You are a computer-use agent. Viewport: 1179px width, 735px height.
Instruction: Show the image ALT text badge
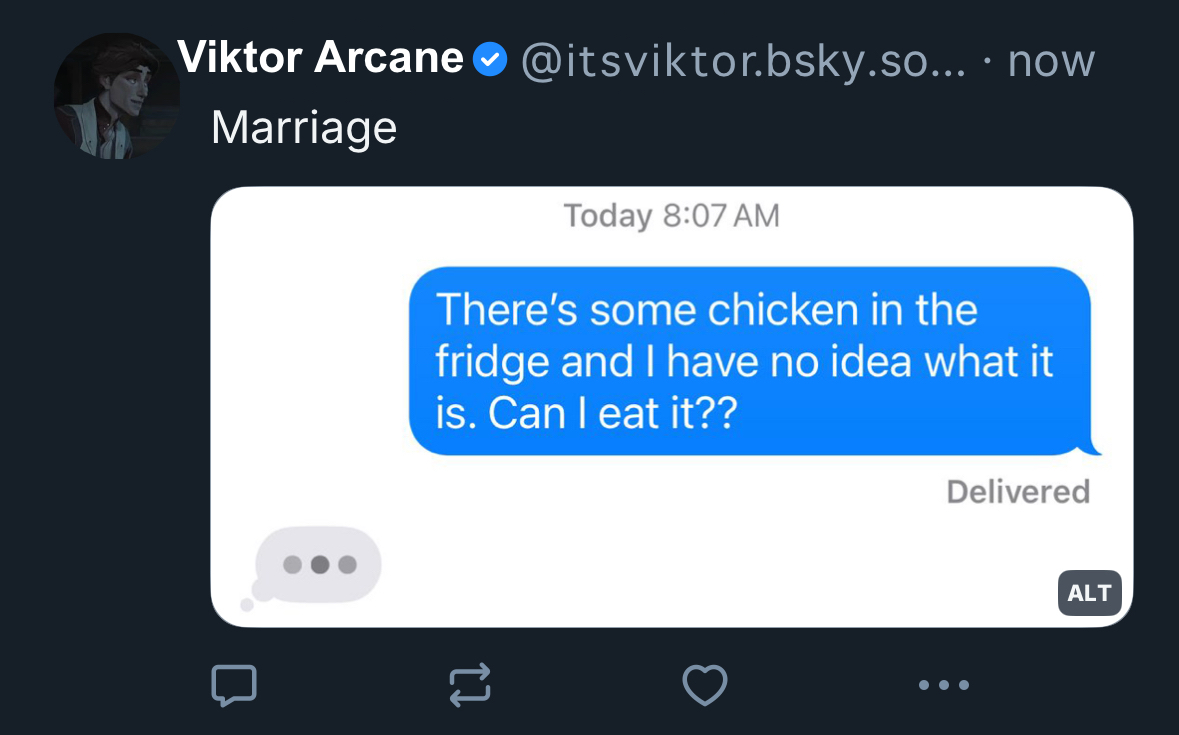coord(1089,593)
